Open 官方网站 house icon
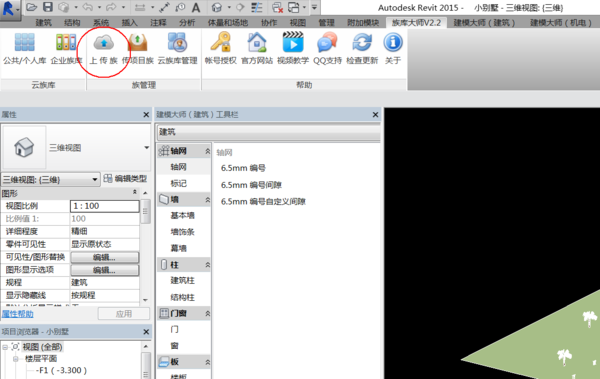Image resolution: width=600 pixels, height=379 pixels. [x=257, y=42]
